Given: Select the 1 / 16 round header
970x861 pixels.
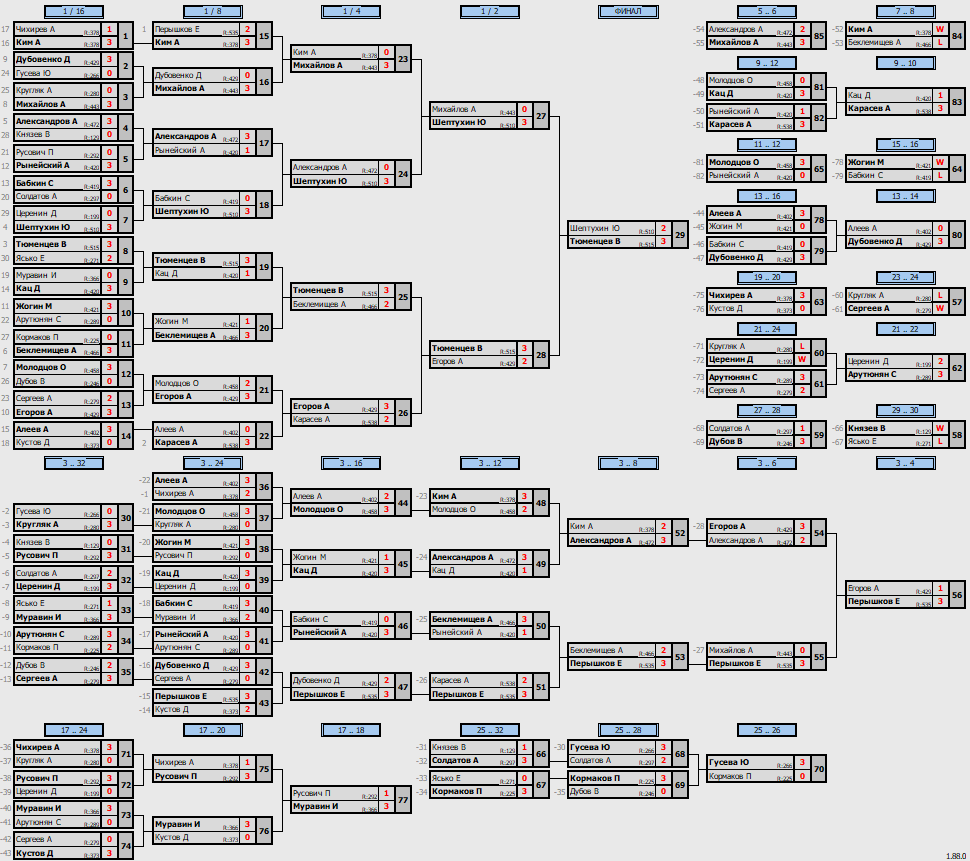Looking at the screenshot, I should click(x=74, y=11).
